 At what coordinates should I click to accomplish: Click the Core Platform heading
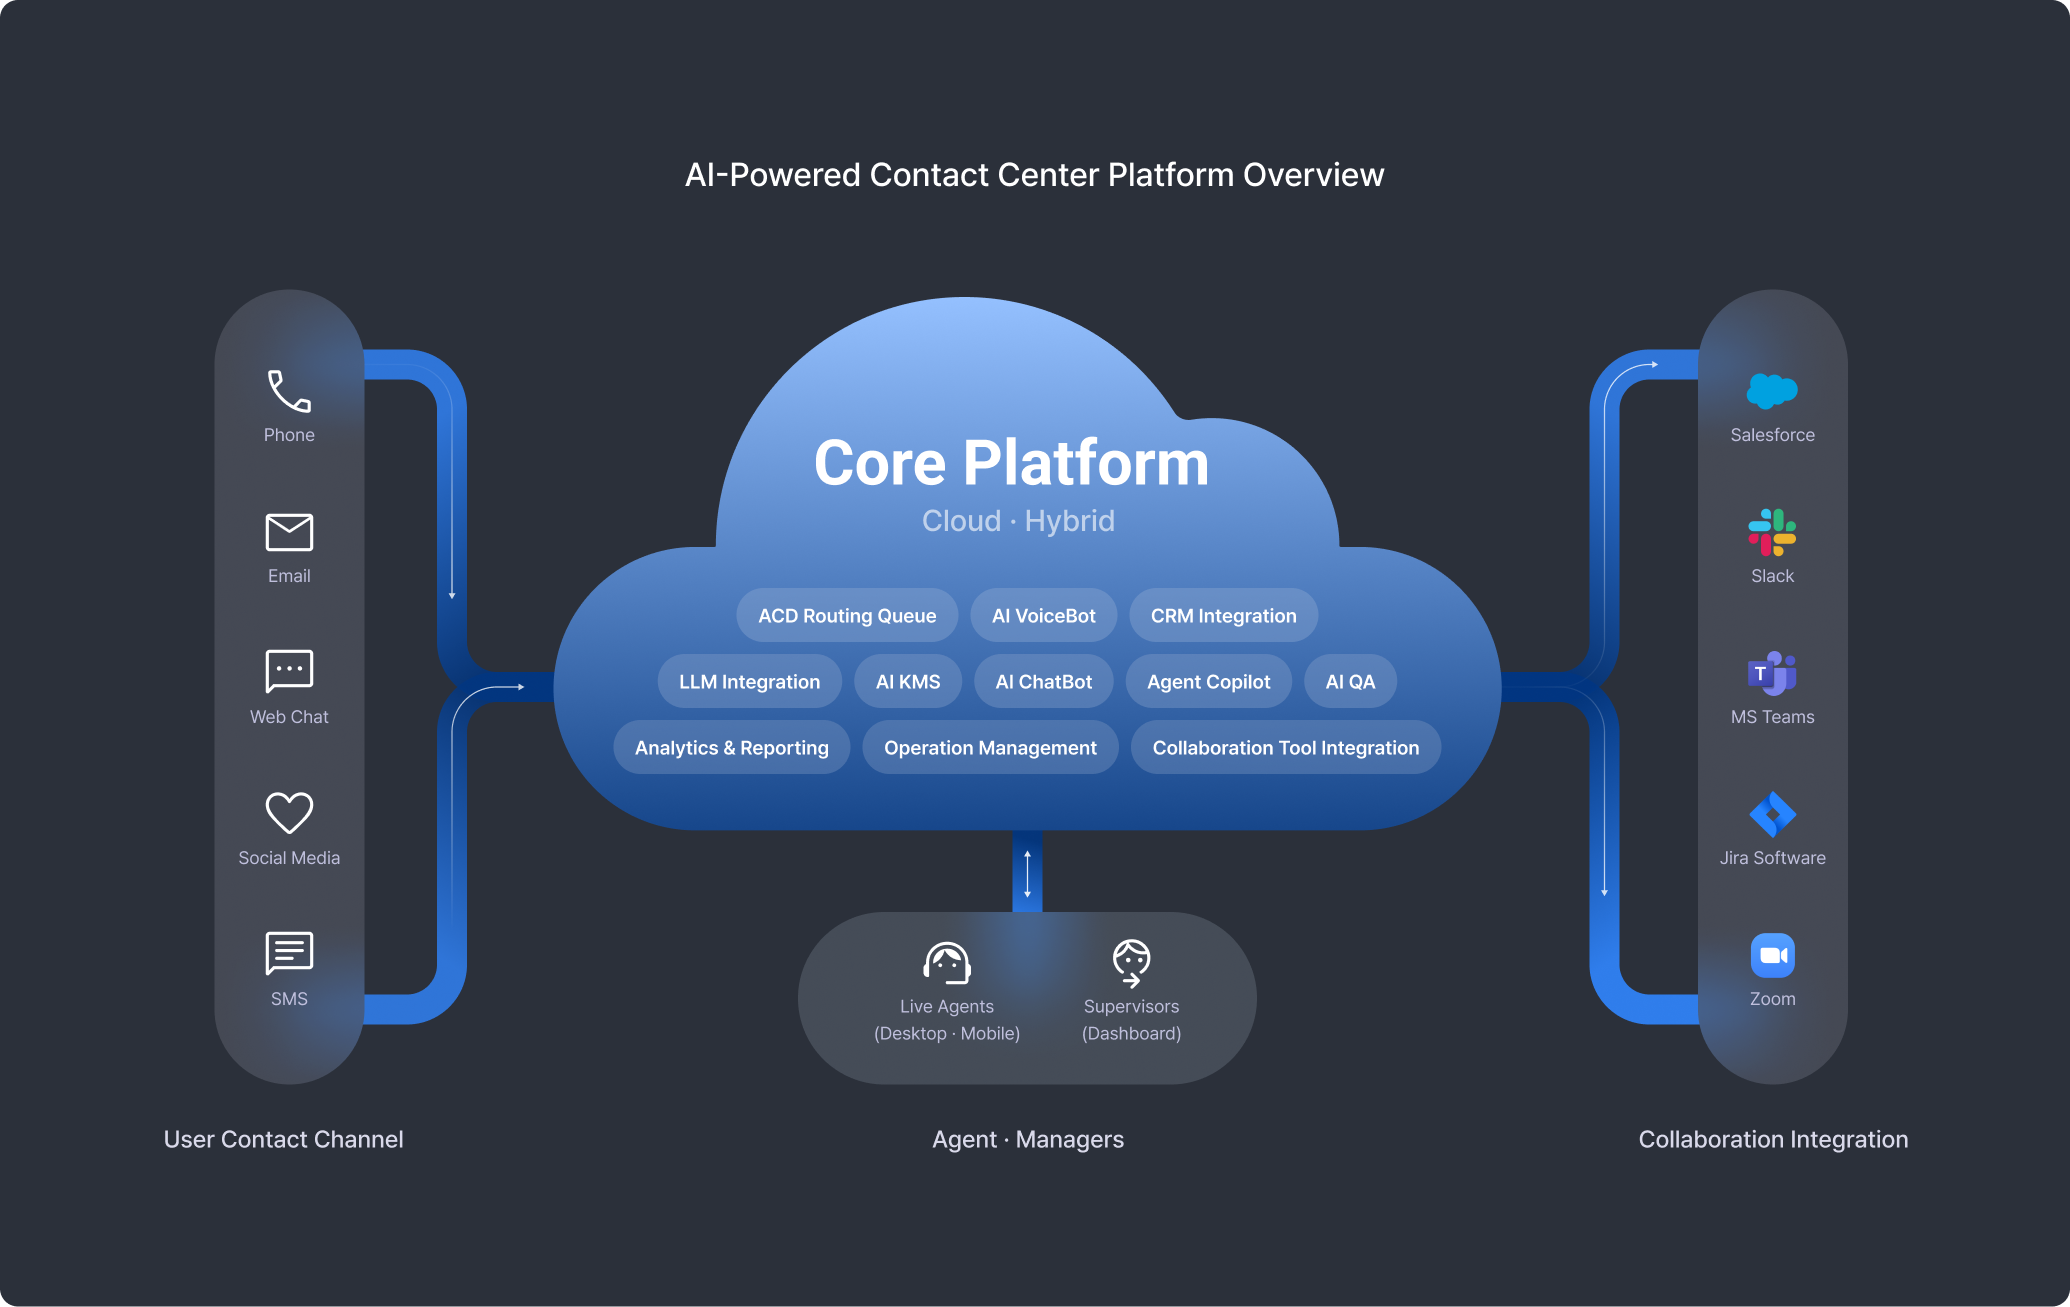pyautogui.click(x=1011, y=463)
